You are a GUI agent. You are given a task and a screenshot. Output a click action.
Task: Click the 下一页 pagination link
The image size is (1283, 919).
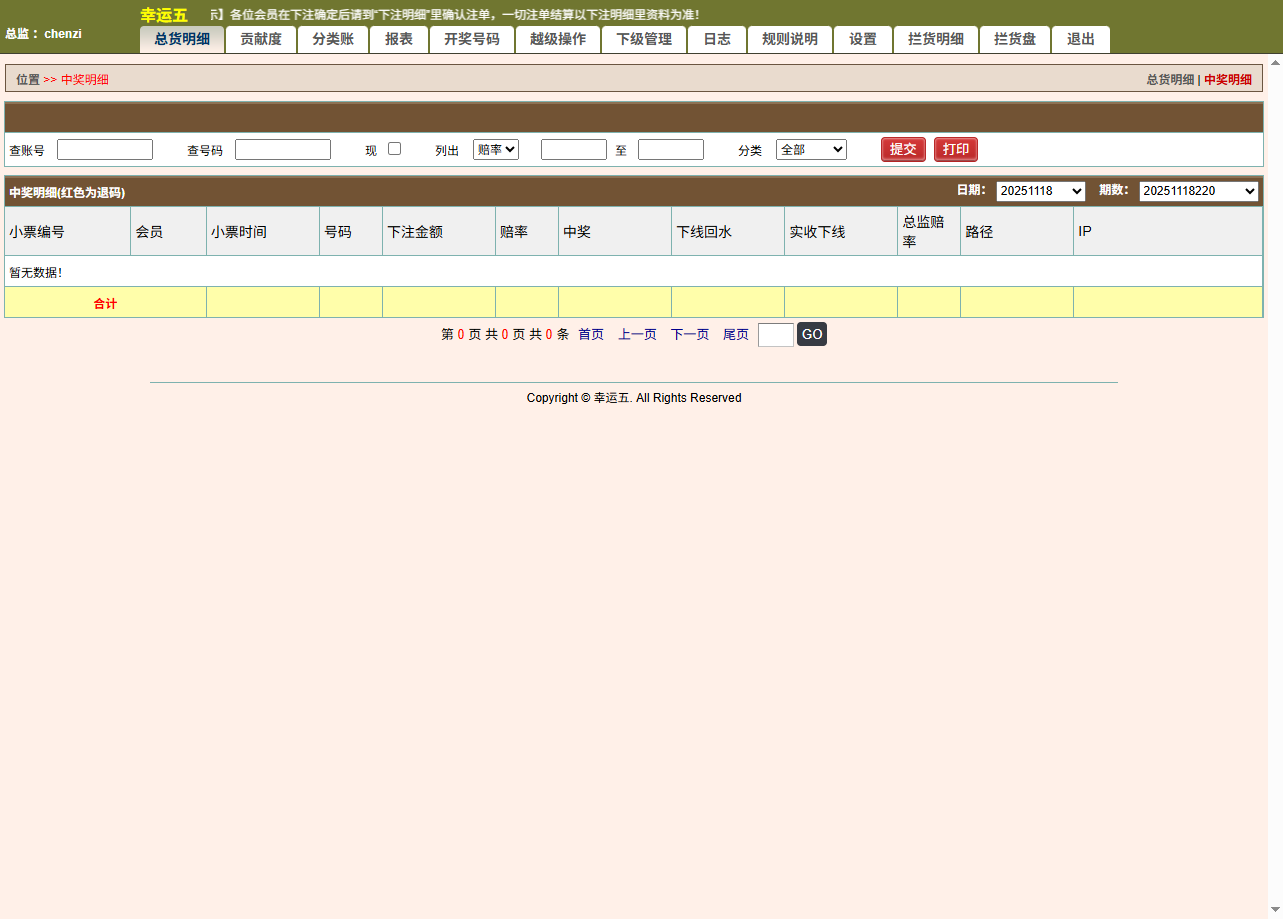pos(690,335)
